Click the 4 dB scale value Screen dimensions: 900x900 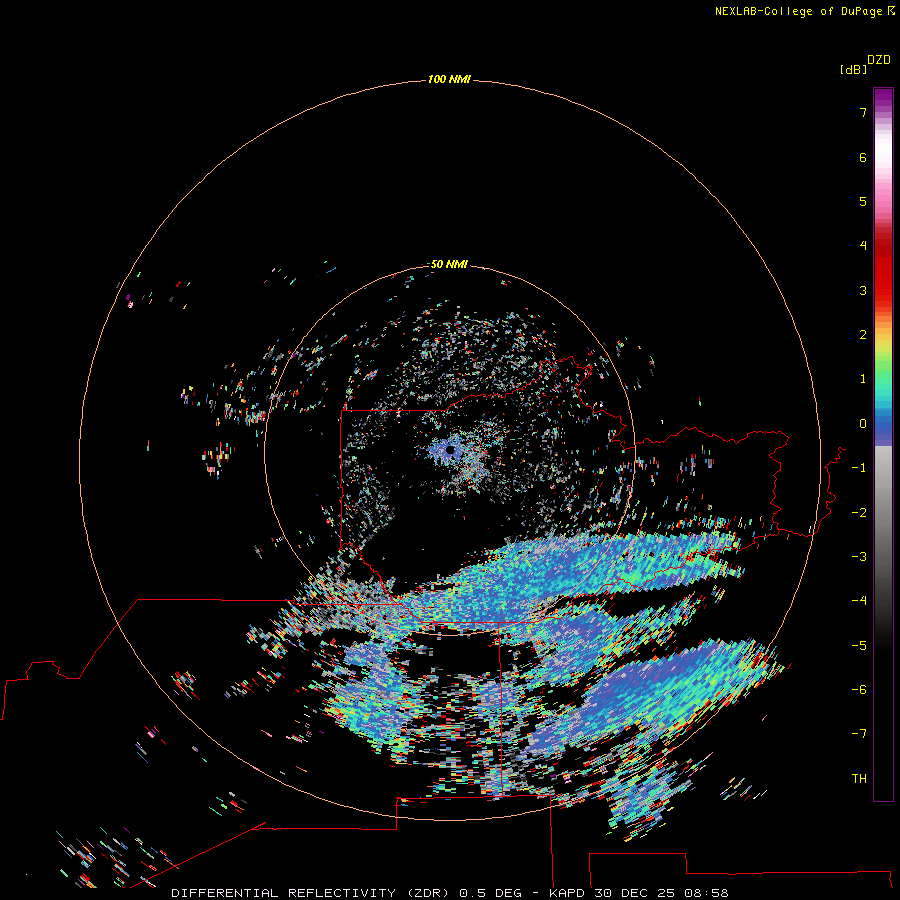click(x=863, y=246)
